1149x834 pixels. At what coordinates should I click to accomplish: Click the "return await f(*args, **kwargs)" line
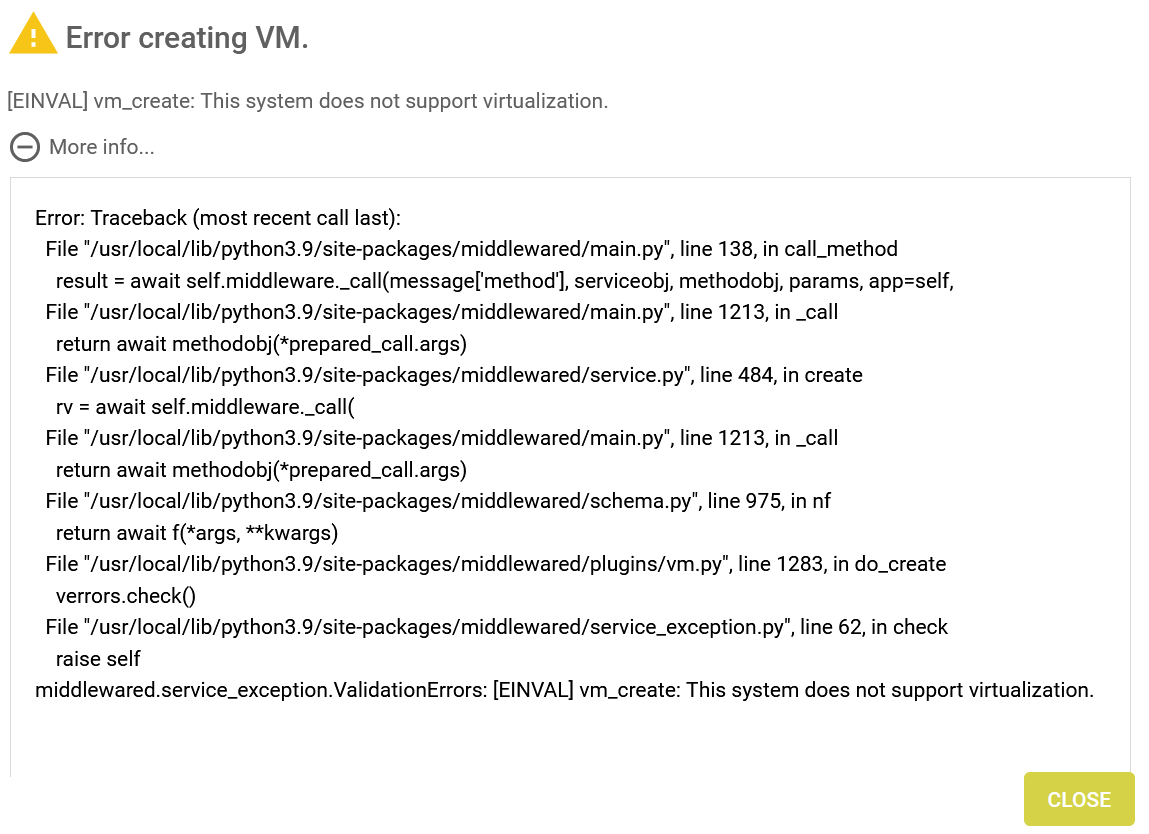click(197, 533)
